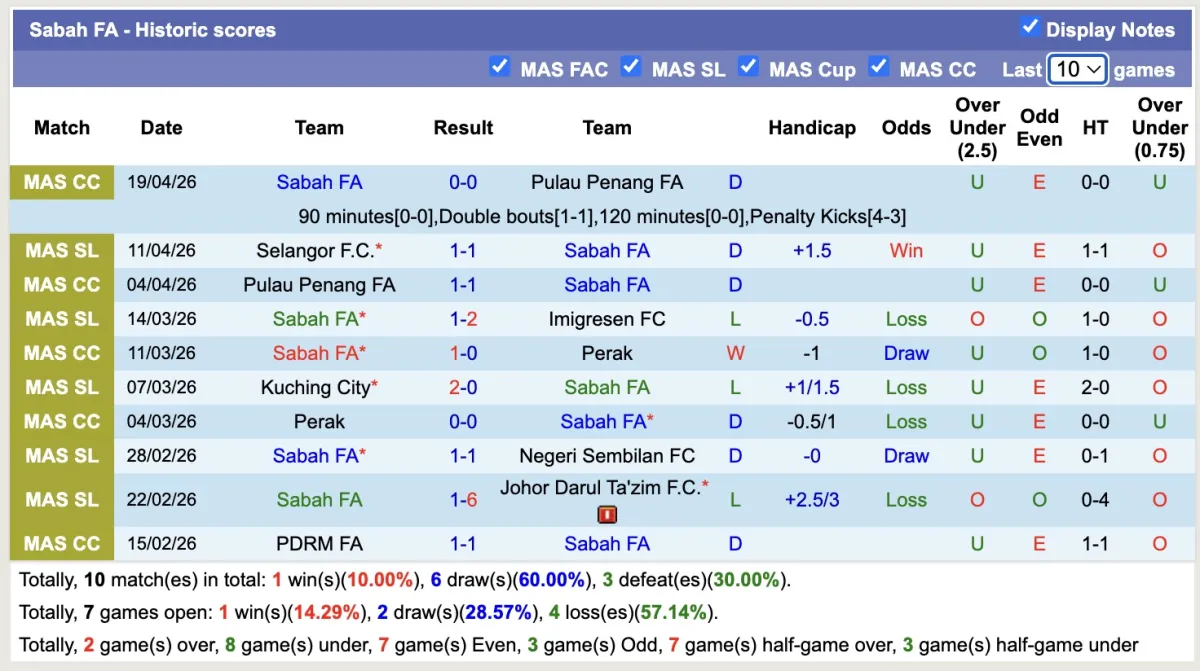Click the PDRM FA team link
This screenshot has height=671, width=1200.
(x=319, y=544)
